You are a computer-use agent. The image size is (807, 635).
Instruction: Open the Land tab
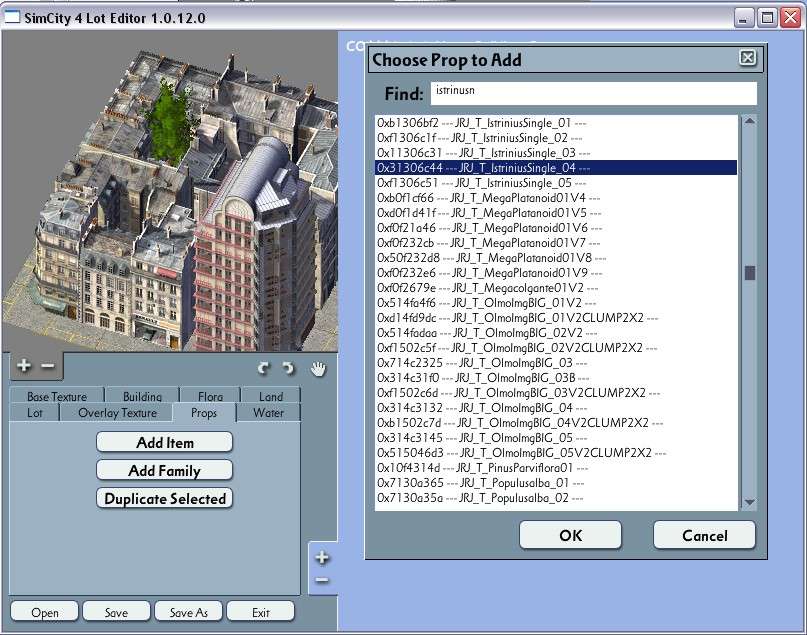271,396
